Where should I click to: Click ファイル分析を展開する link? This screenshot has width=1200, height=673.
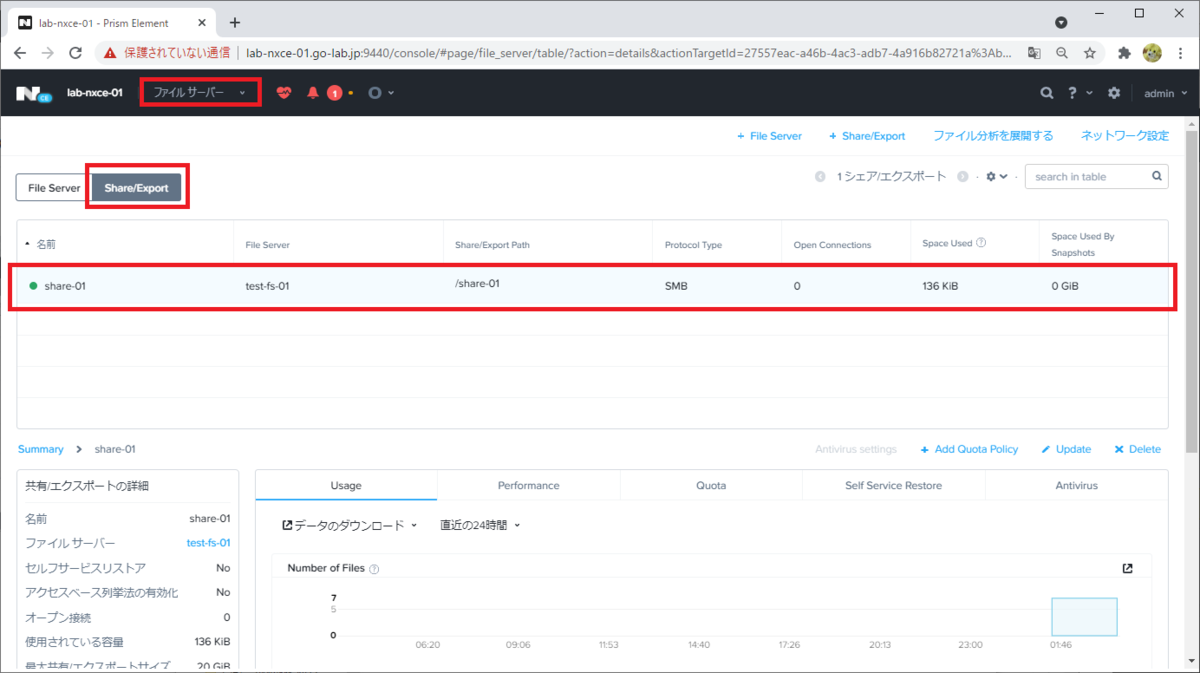pyautogui.click(x=993, y=136)
